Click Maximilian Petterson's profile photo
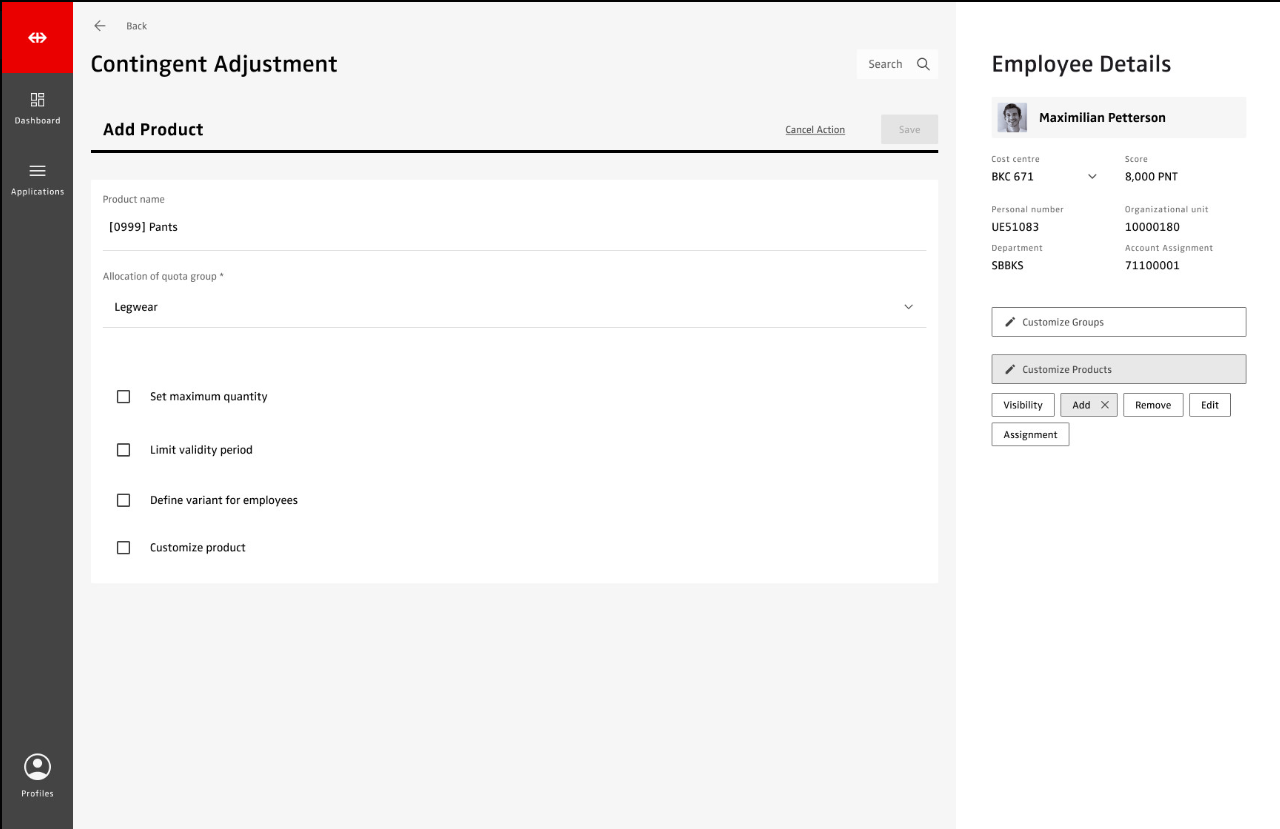 (1012, 118)
